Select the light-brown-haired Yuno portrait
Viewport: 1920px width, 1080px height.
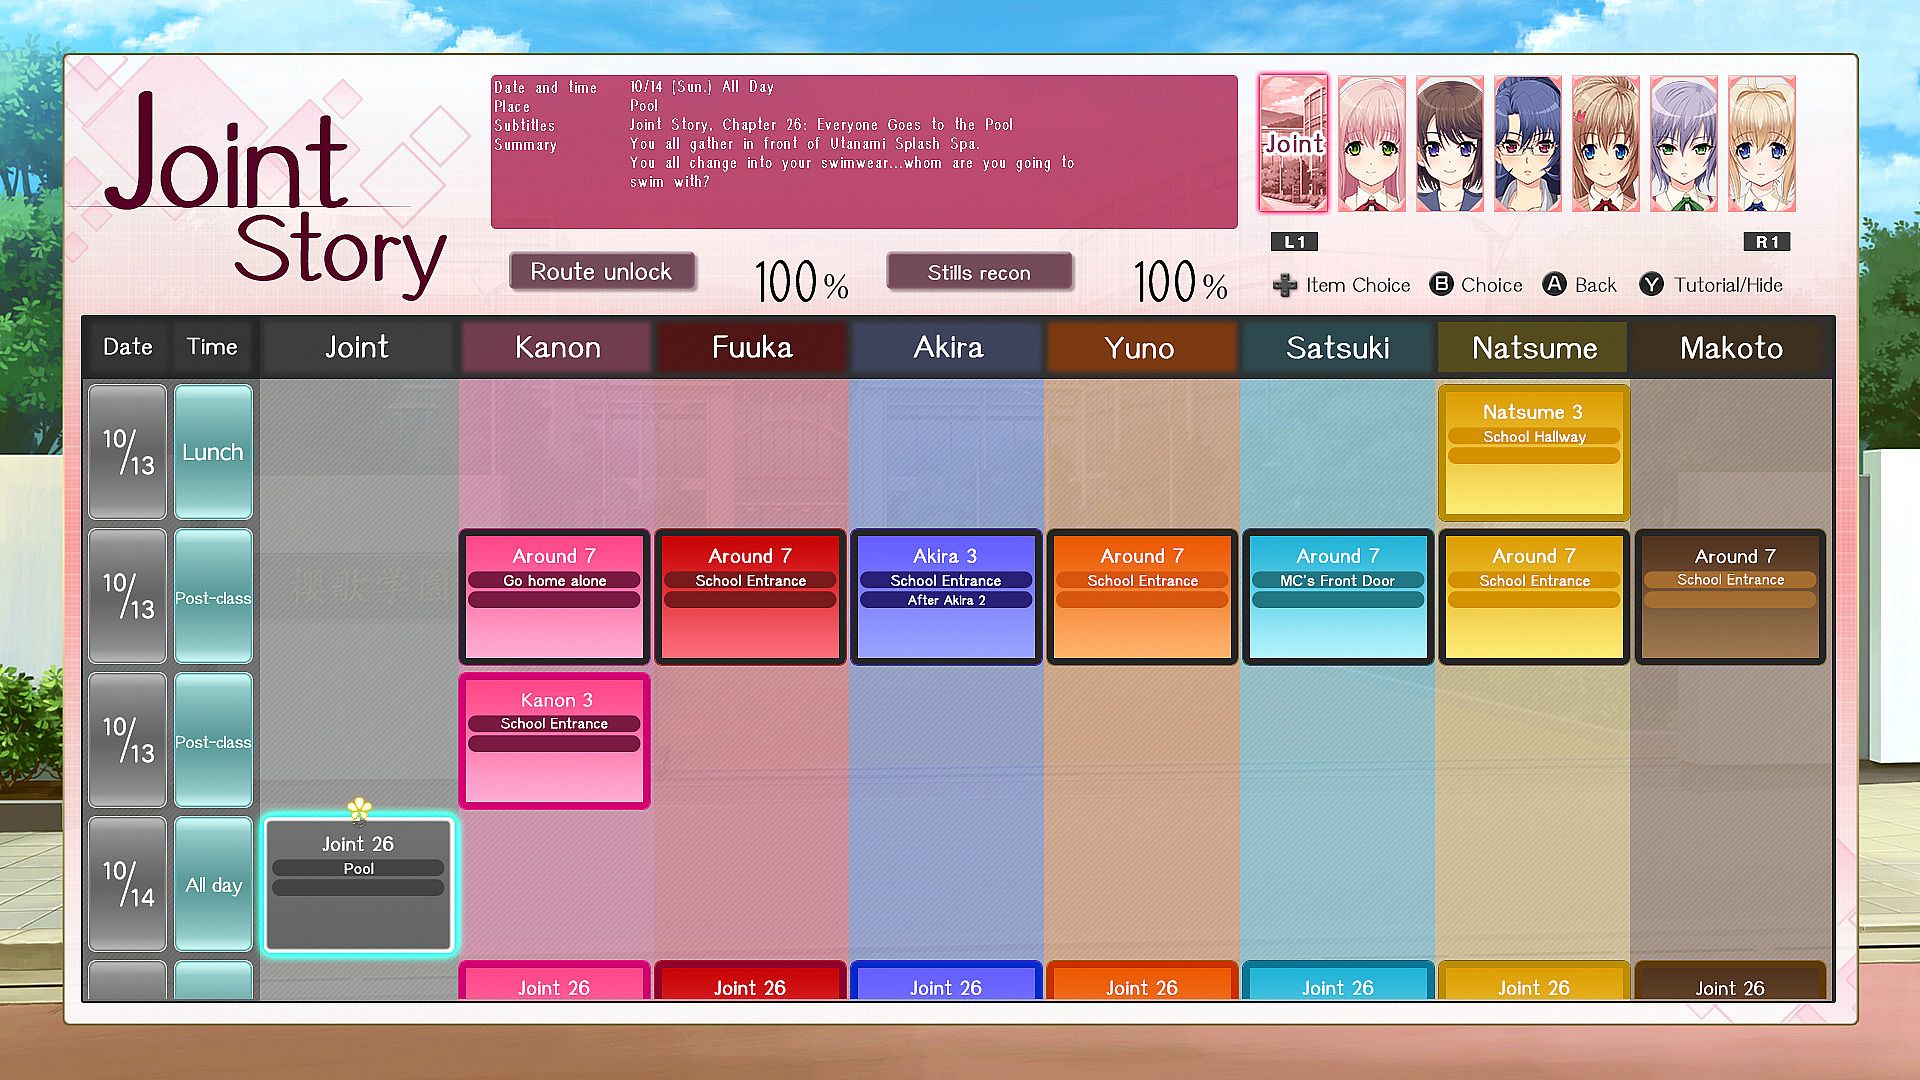click(x=1605, y=143)
